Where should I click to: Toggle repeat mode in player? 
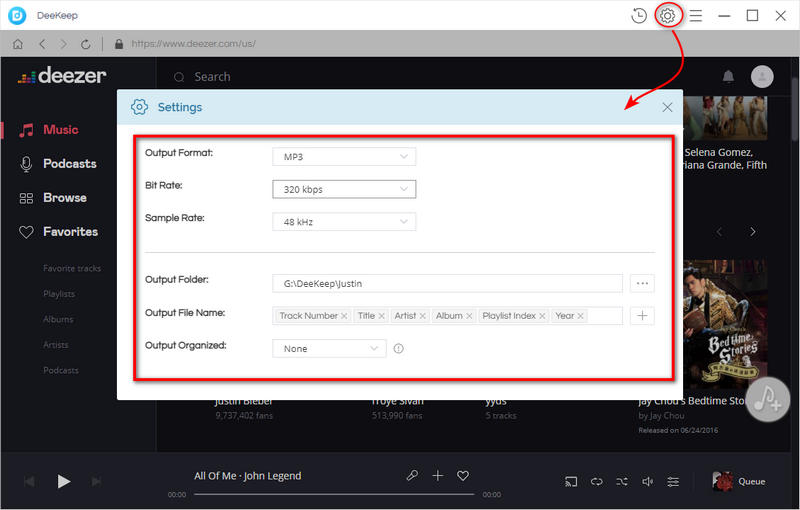tap(596, 481)
